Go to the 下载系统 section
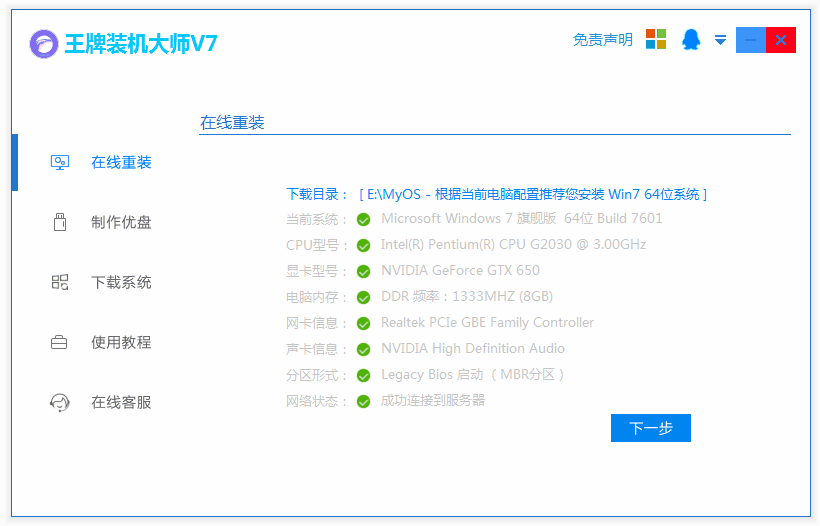 [121, 282]
